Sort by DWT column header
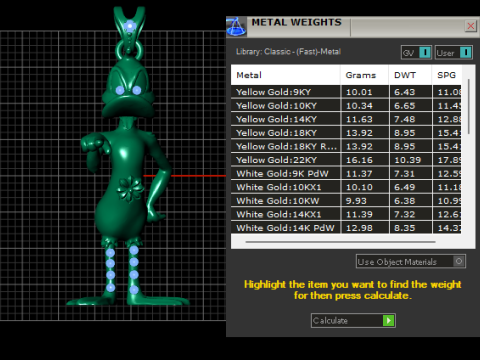 [x=410, y=75]
